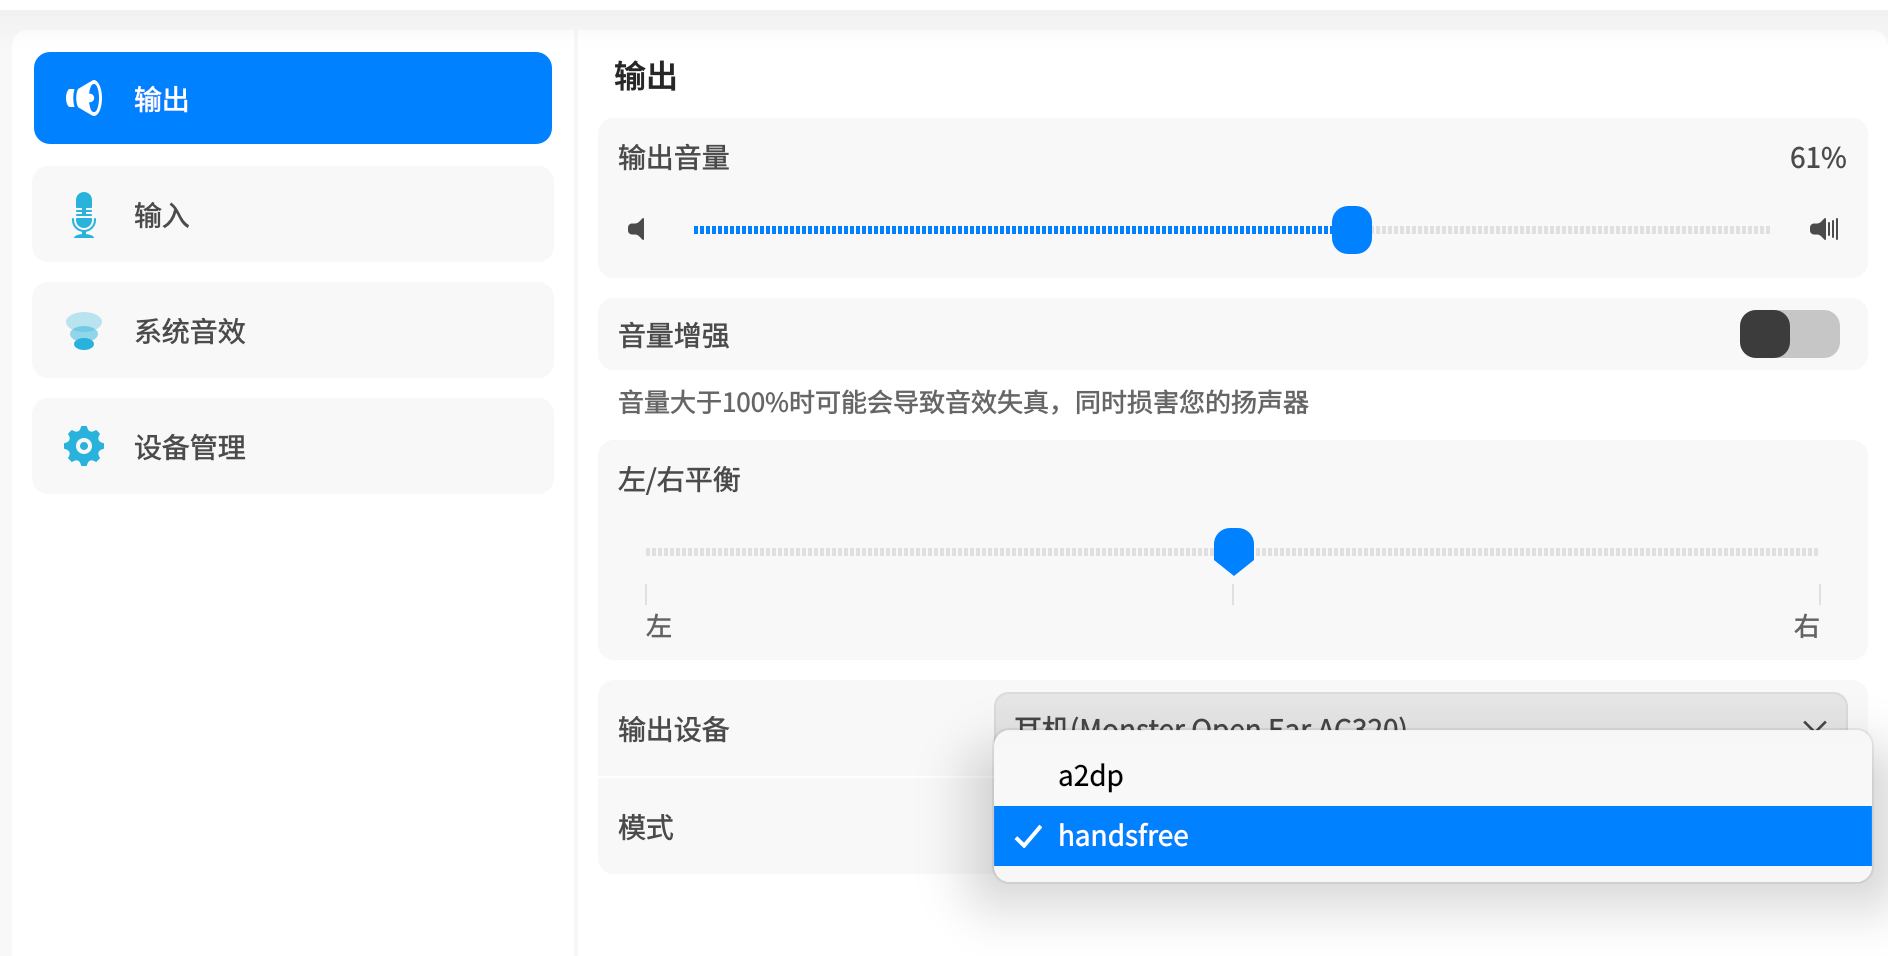
Task: Expand the 输出设备 dropdown
Action: point(1420,713)
